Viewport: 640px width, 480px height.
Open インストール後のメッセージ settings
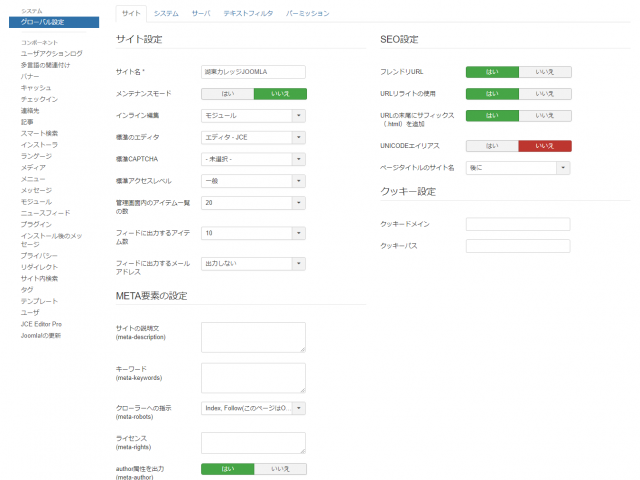[x=51, y=240]
